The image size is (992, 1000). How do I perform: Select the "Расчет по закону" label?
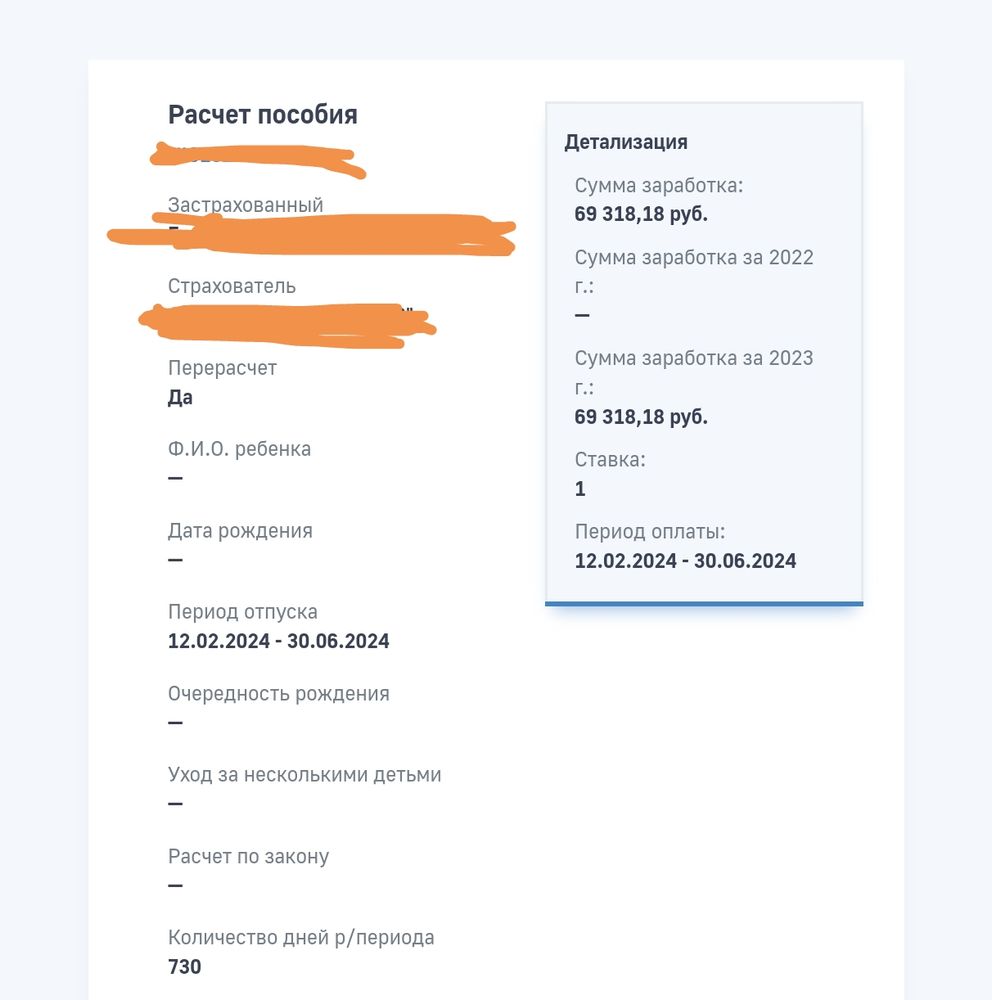[x=248, y=857]
